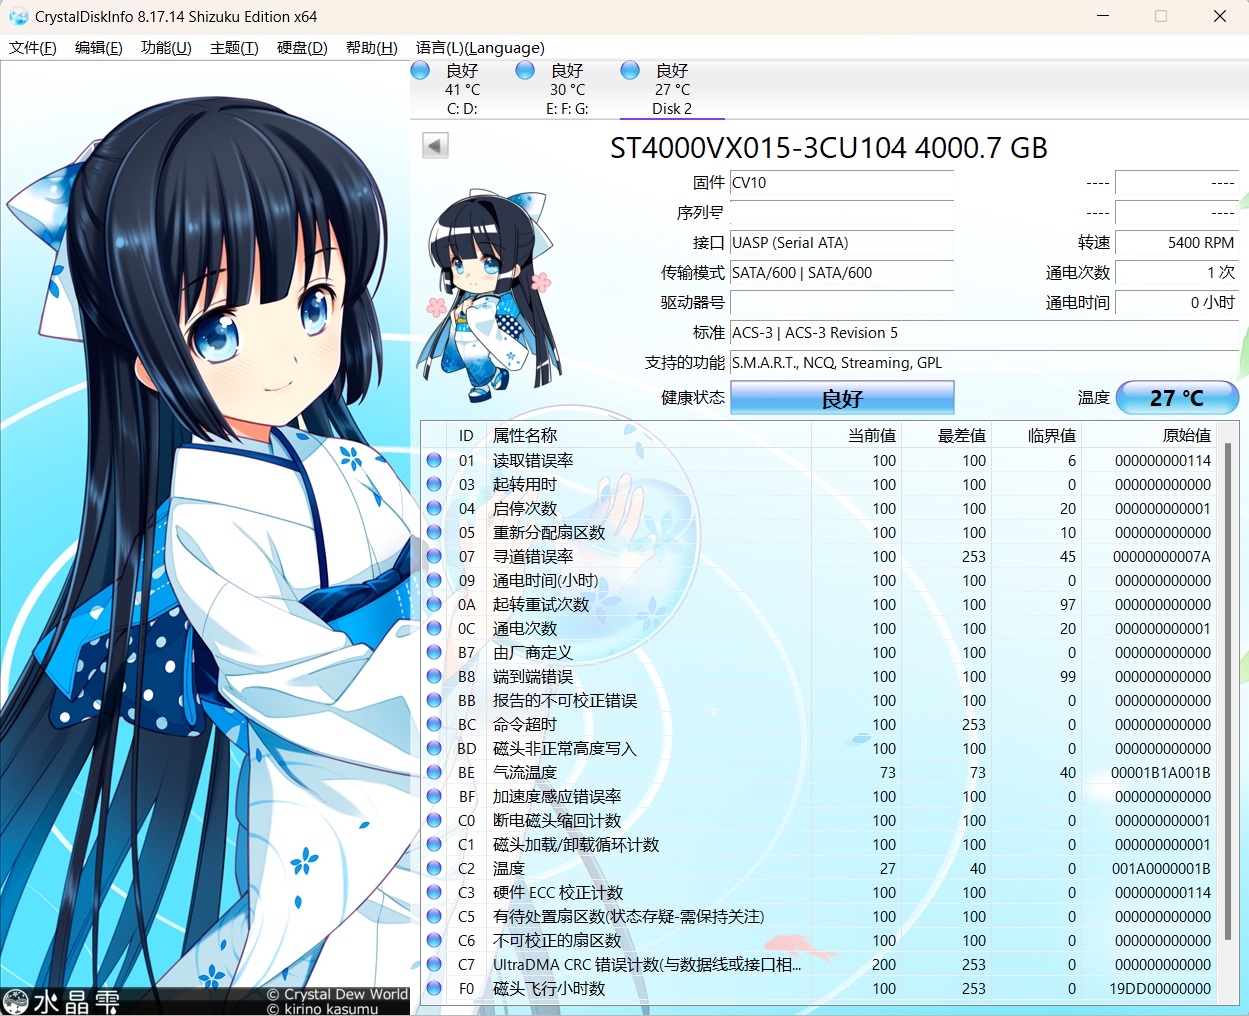Click the 支持的功能 S.M.A.R.T. field
The width and height of the screenshot is (1249, 1016).
985,363
